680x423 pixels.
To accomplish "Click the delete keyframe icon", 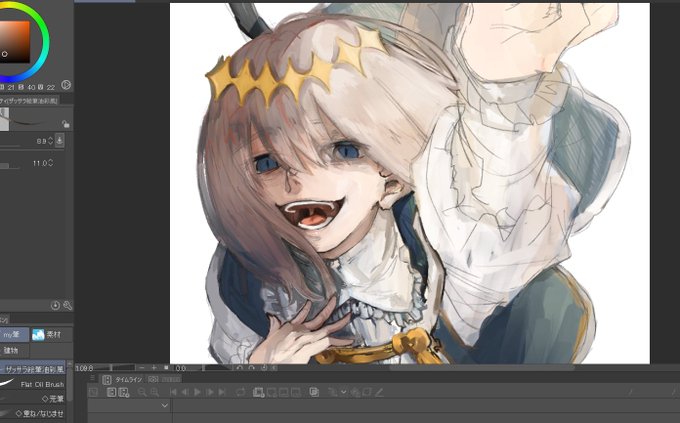I will click(355, 393).
